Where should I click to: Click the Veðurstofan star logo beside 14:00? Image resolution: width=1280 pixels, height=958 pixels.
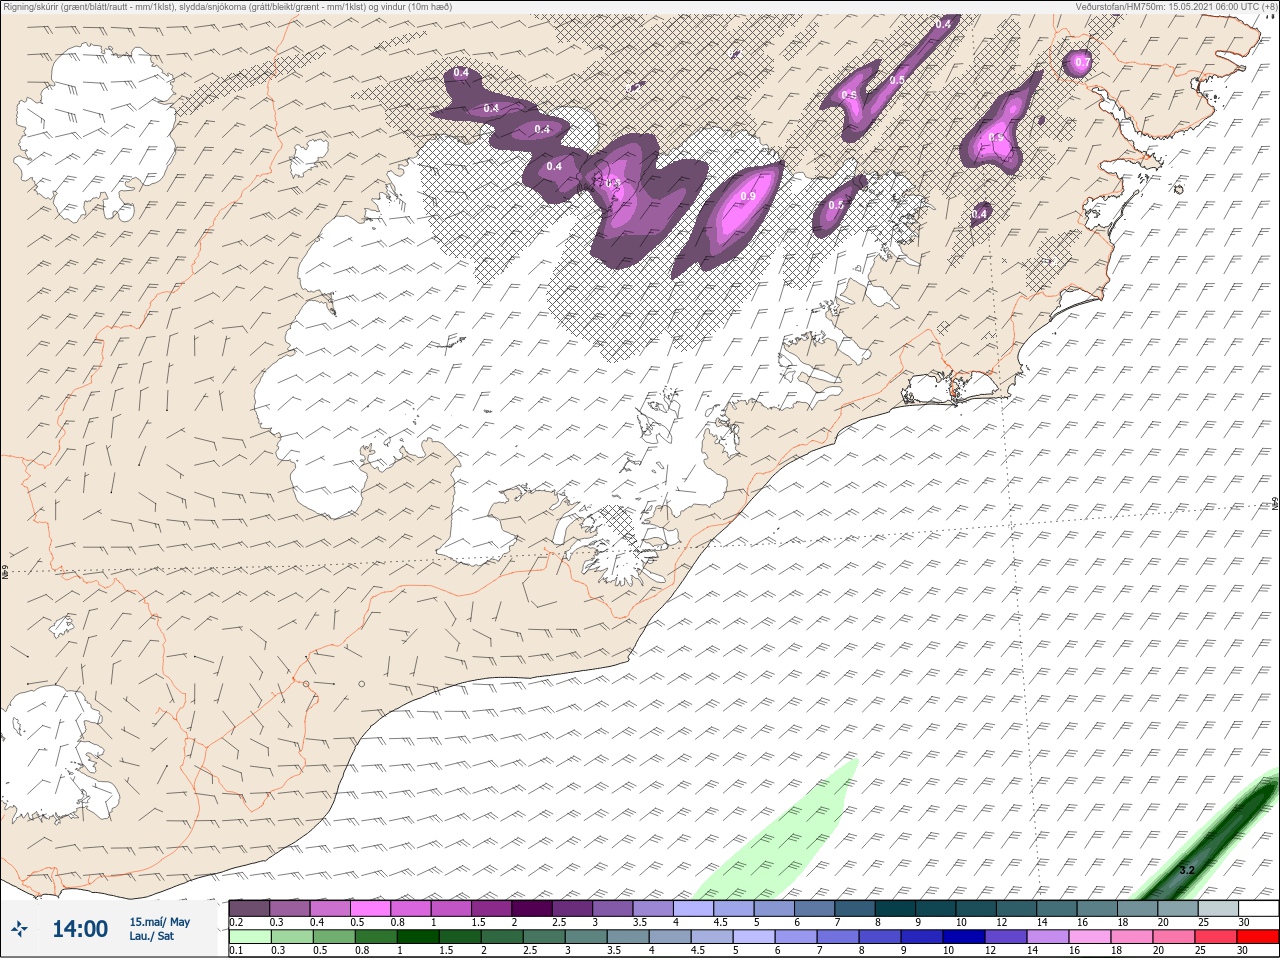(19, 931)
